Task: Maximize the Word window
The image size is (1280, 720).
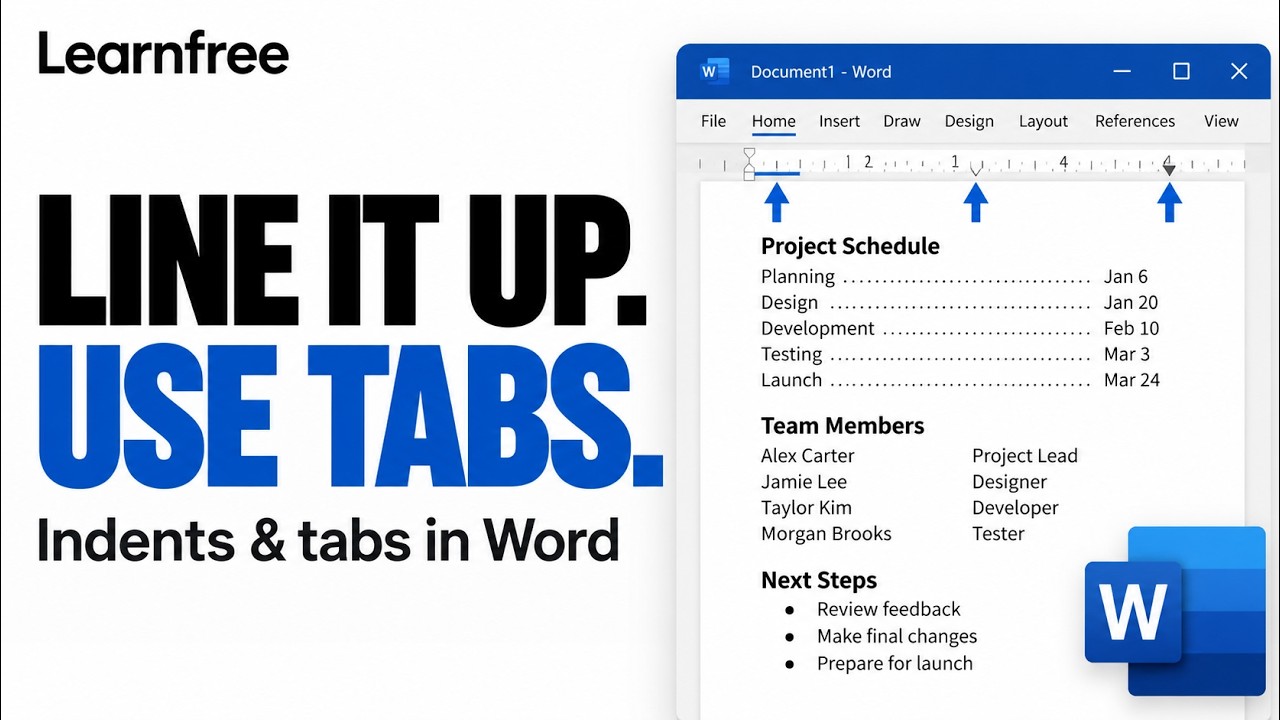Action: pyautogui.click(x=1181, y=71)
